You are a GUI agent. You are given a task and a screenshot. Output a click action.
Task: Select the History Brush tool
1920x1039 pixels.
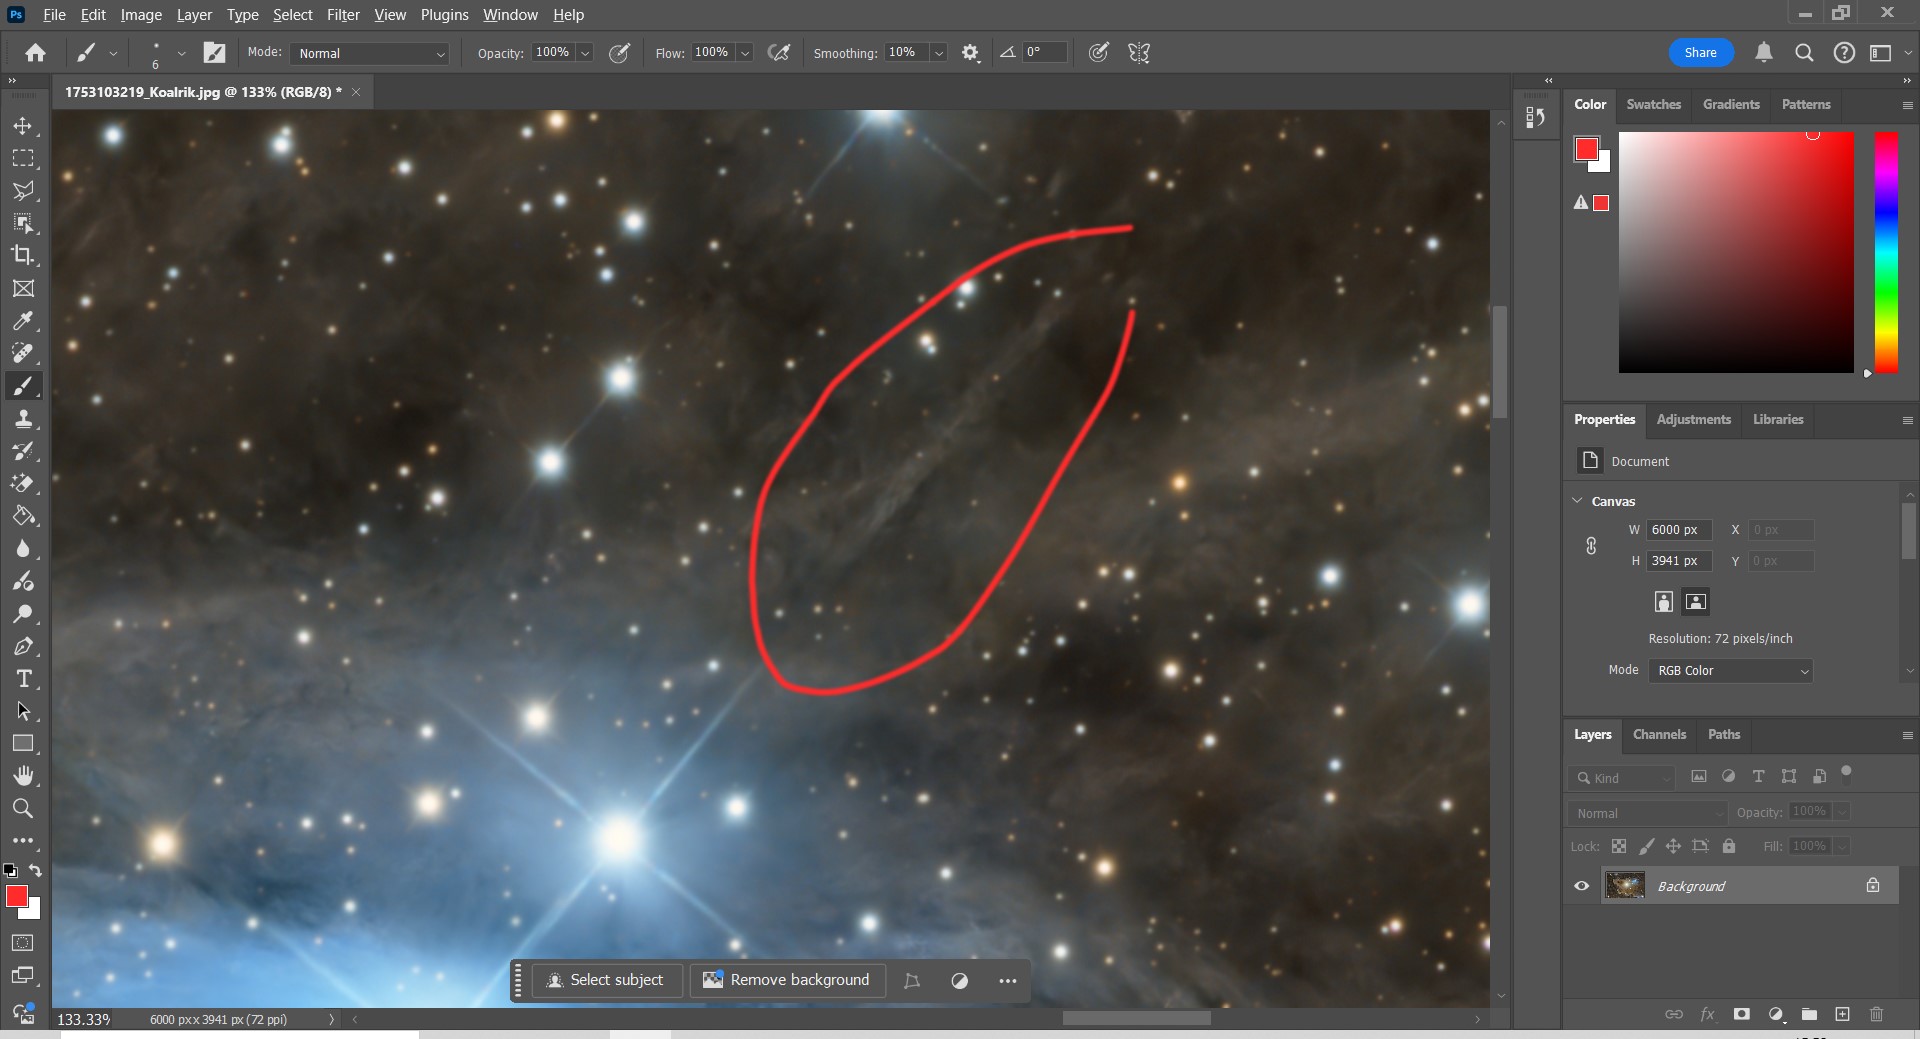click(23, 451)
